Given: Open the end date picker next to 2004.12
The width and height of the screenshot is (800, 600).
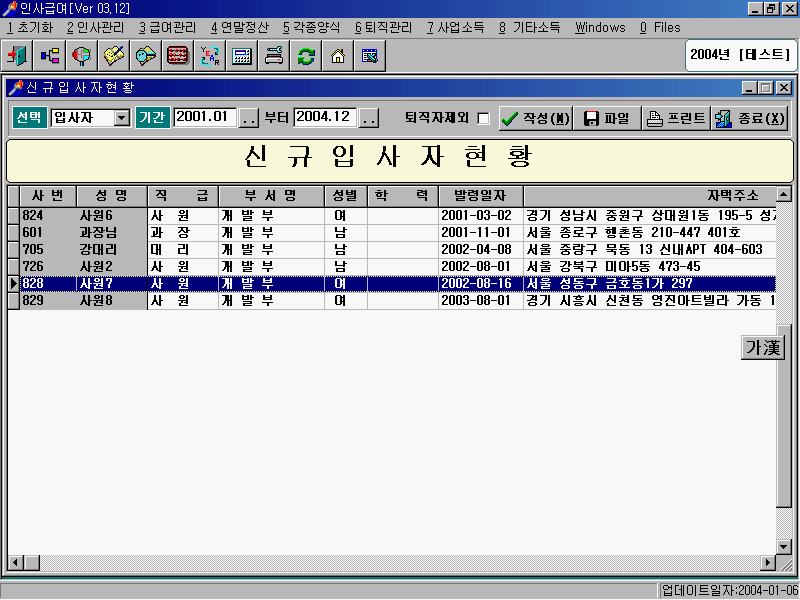Looking at the screenshot, I should pos(369,118).
